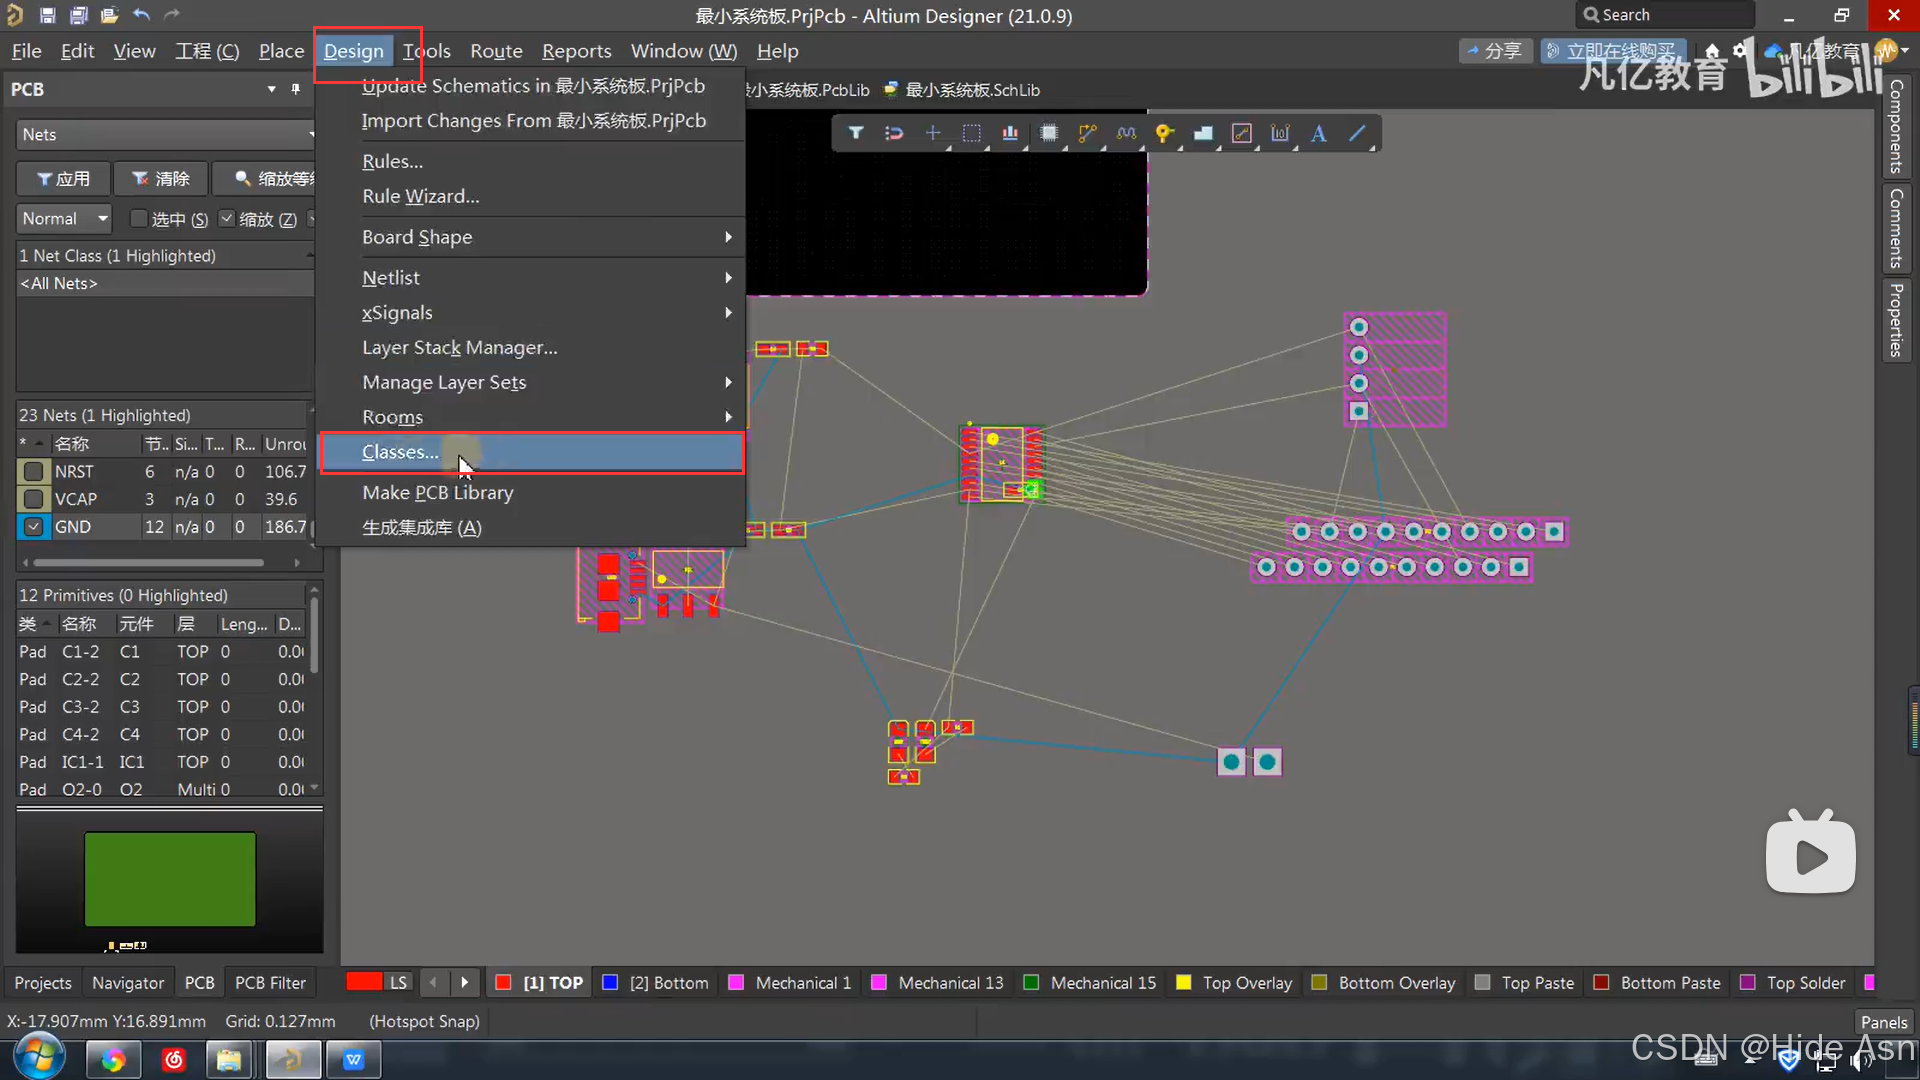Viewport: 1920px width, 1080px height.
Task: Click the Open Project folder icon
Action: pos(109,15)
